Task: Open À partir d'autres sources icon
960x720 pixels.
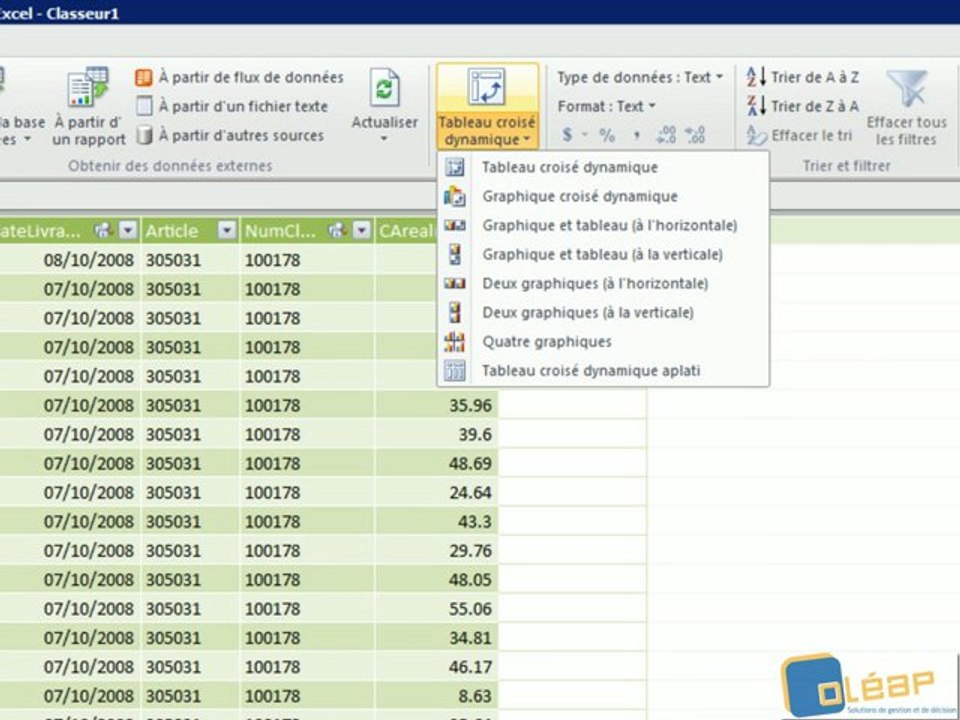Action: tap(144, 135)
